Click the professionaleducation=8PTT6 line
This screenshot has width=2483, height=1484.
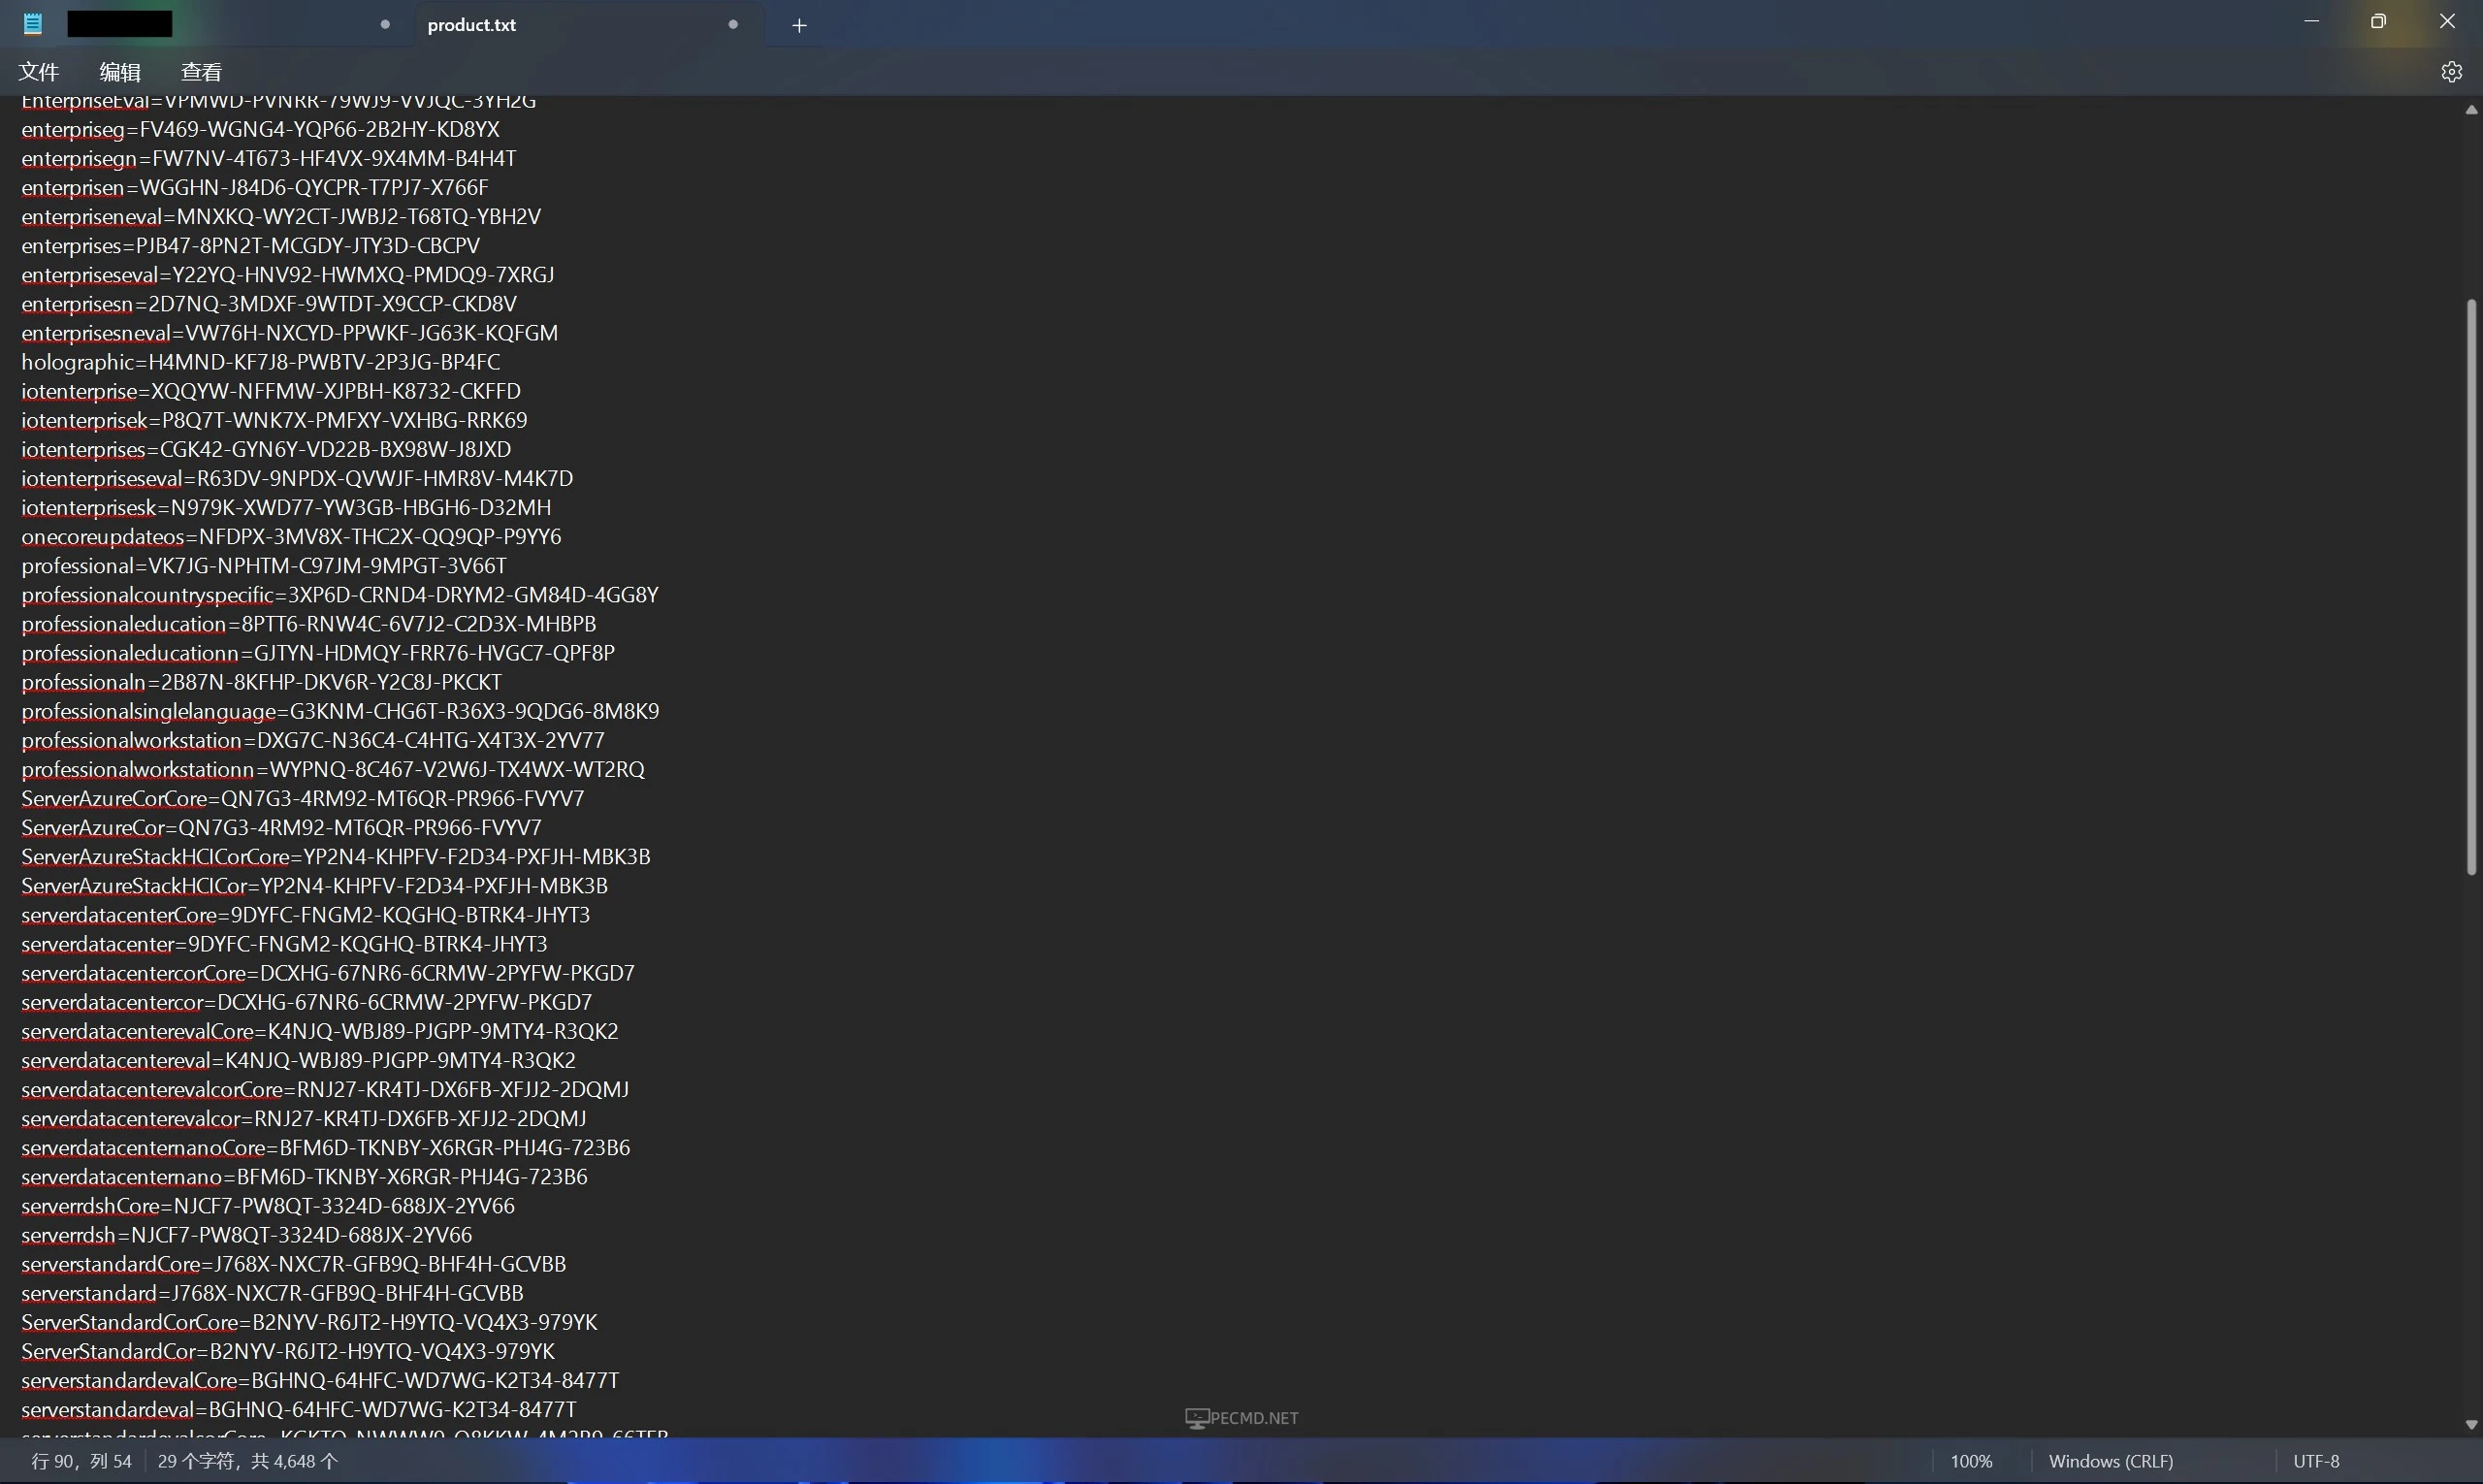point(309,623)
